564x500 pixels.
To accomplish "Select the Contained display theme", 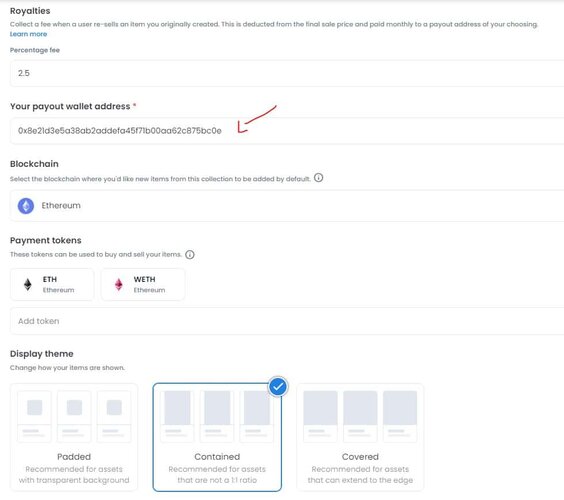I will pos(217,437).
